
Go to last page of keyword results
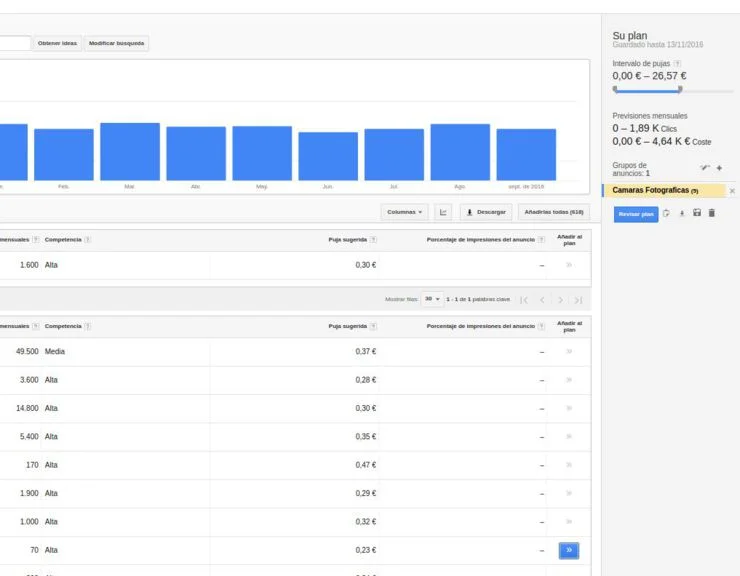pos(577,299)
